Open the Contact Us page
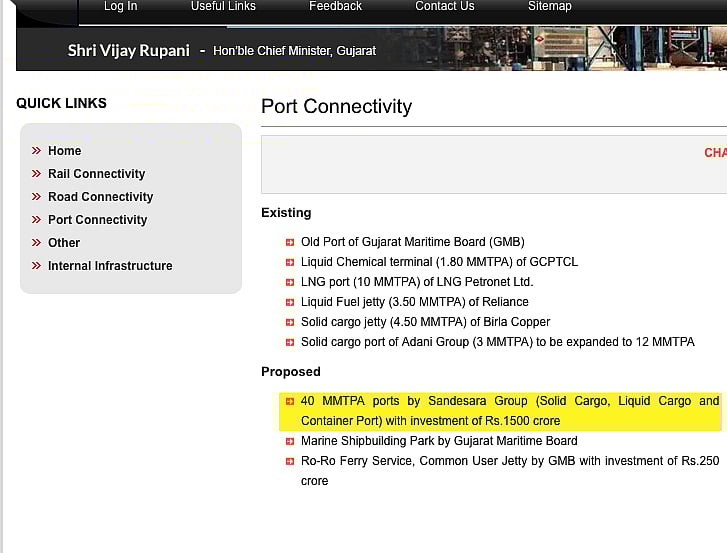This screenshot has width=727, height=553. click(445, 7)
